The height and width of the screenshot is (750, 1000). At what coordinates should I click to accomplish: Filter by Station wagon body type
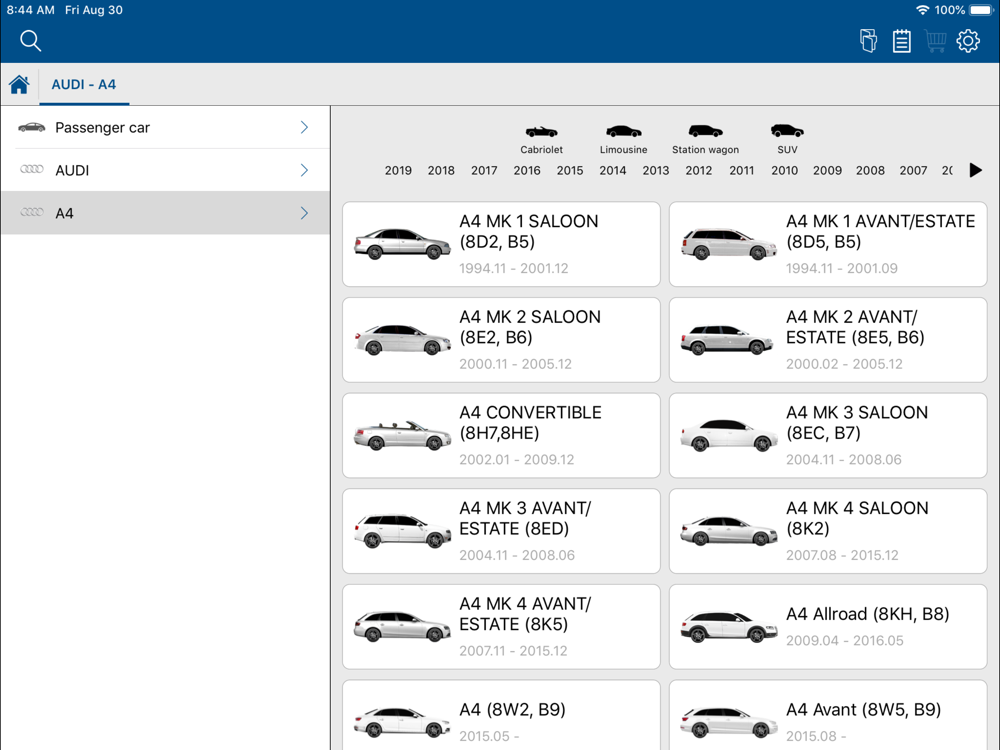[705, 140]
